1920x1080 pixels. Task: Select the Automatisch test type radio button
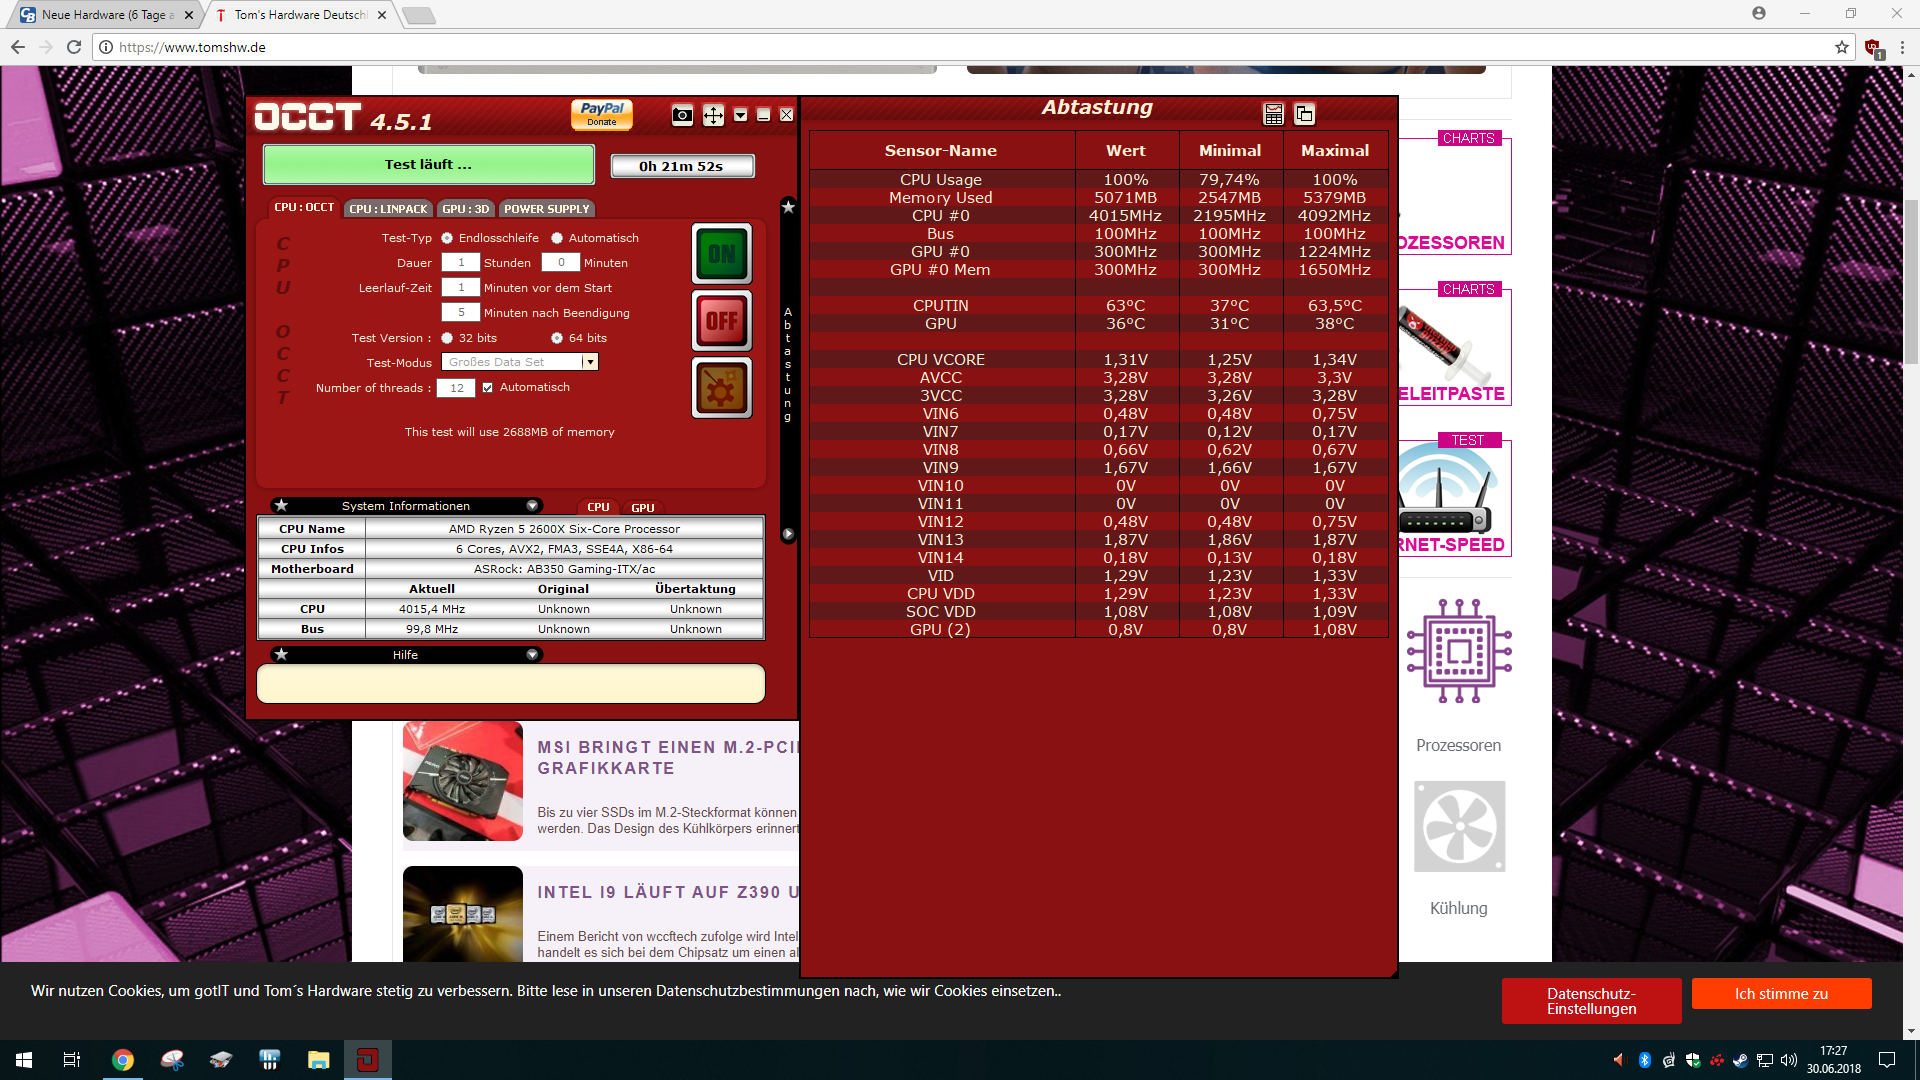coord(557,238)
